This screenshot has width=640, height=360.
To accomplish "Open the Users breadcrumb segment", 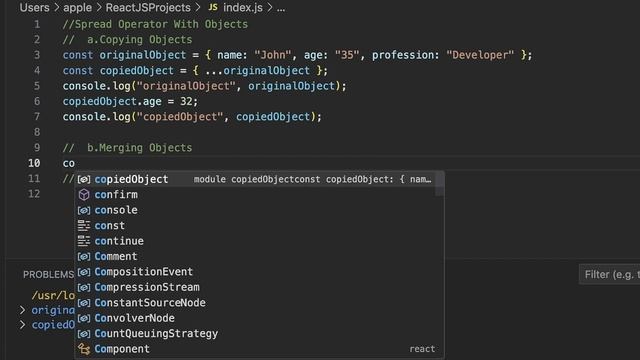I will pos(34,7).
